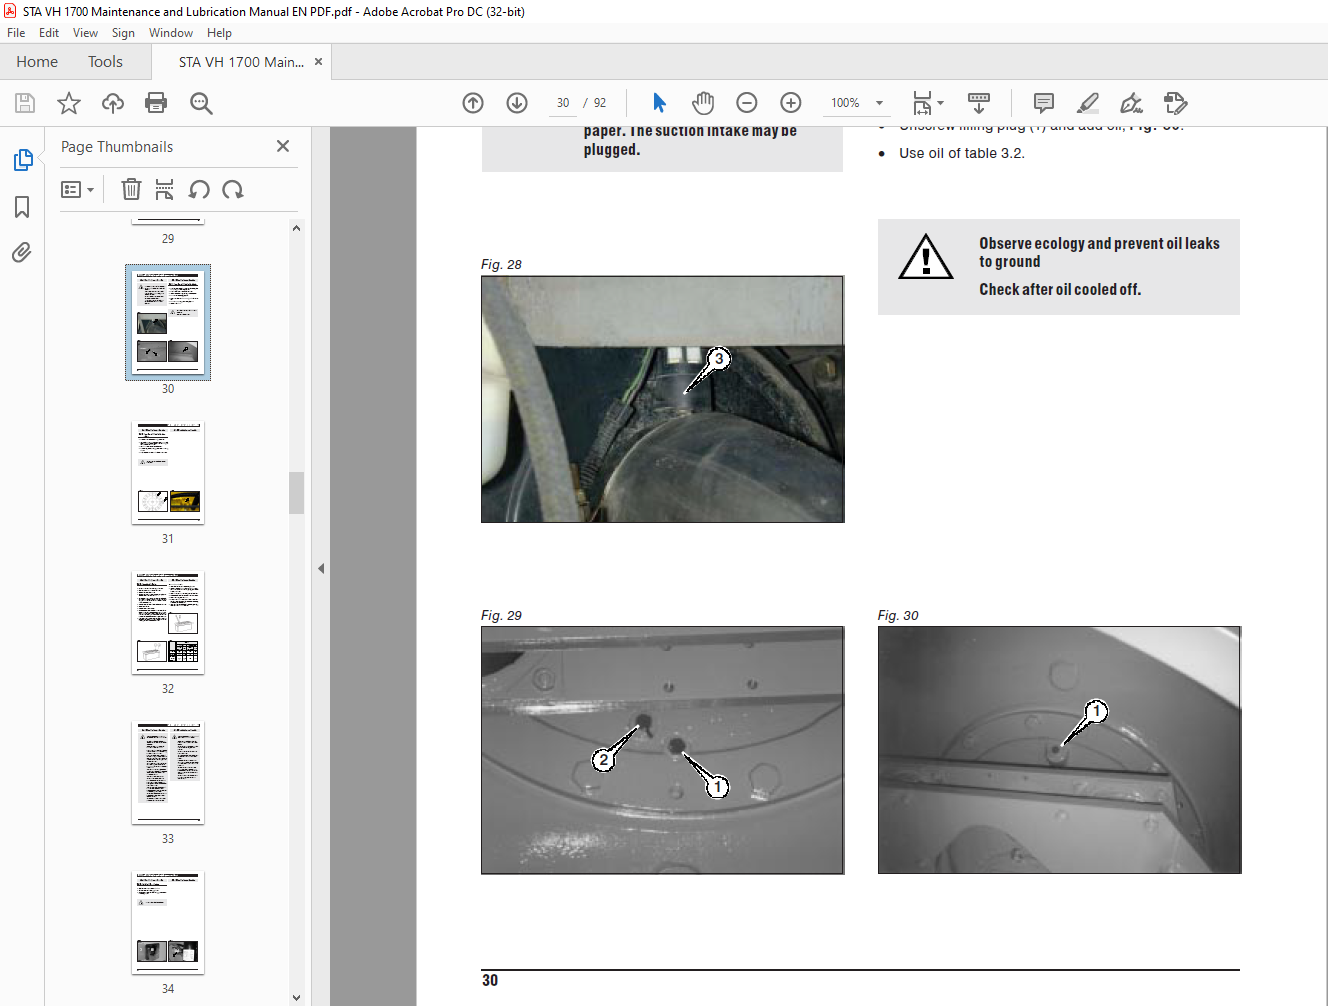Select page 30 thumbnail
This screenshot has height=1006, width=1328.
pyautogui.click(x=168, y=322)
